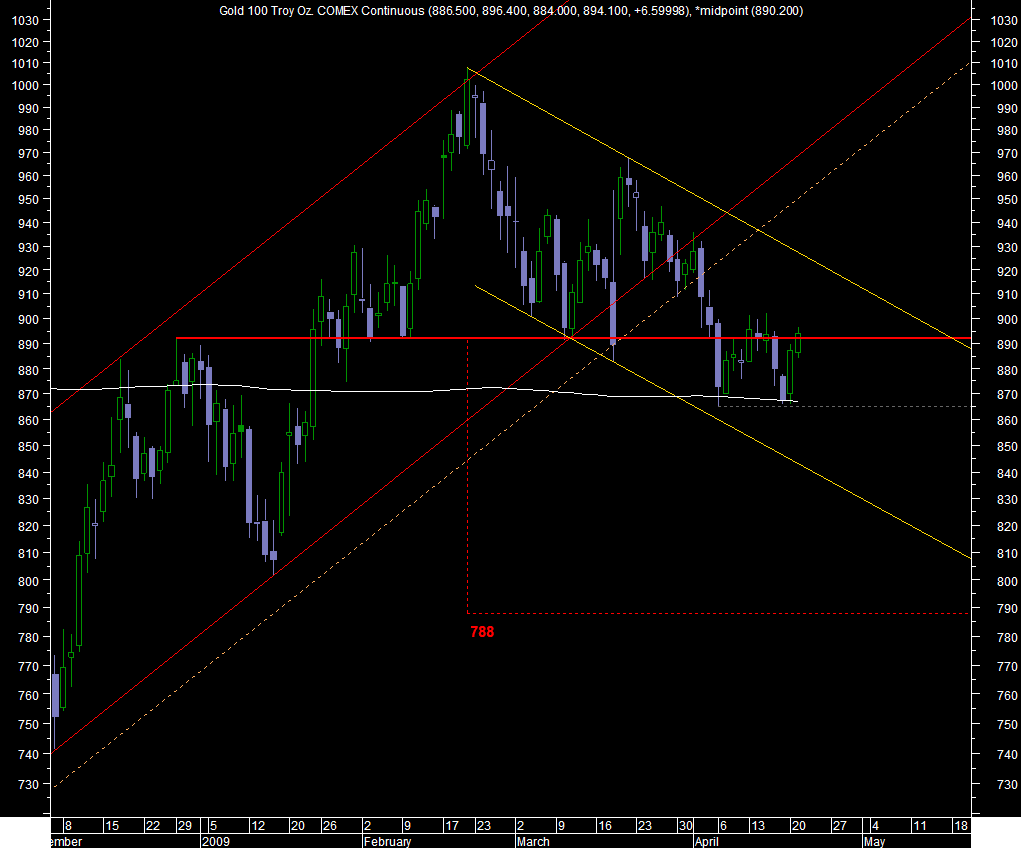Click the 860 price on the right axis
The image size is (1021, 848).
1007,421
